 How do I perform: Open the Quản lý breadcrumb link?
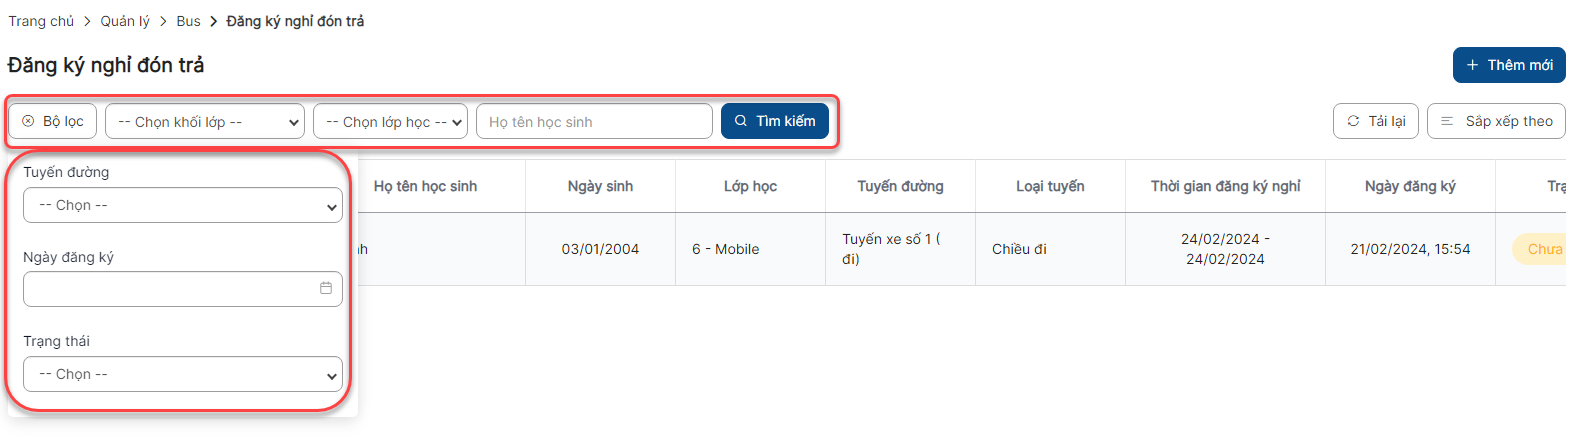[125, 21]
